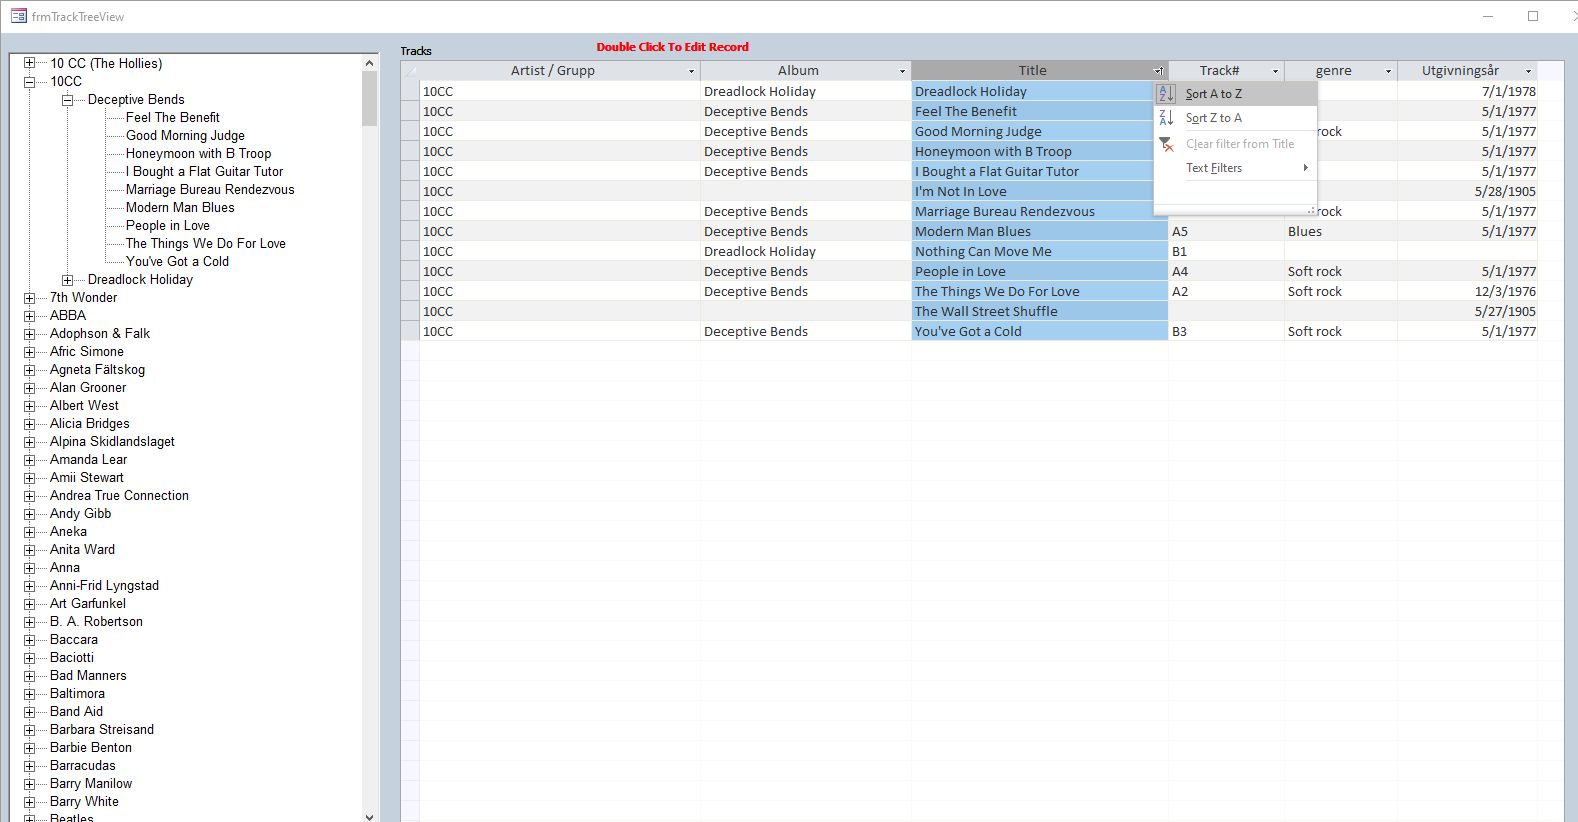Expand the Barry Manilow node

[x=29, y=784]
